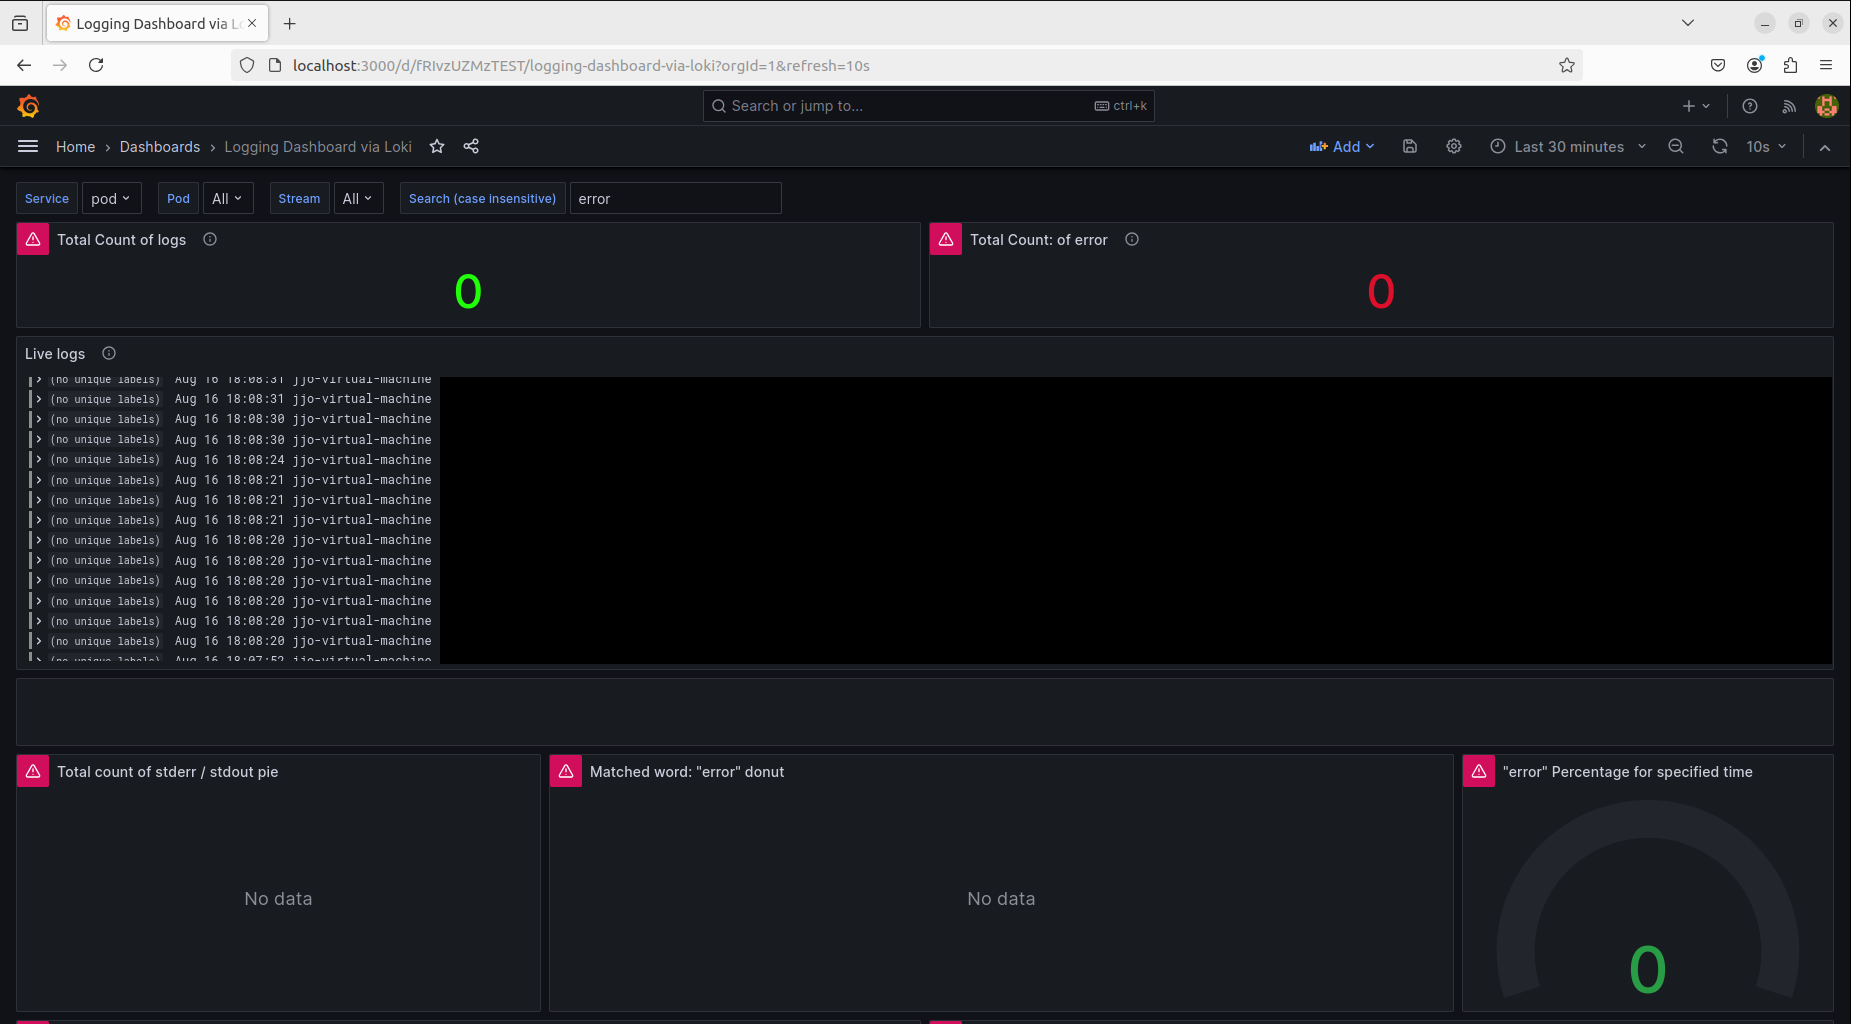This screenshot has width=1851, height=1024.
Task: Navigate to Home via the breadcrumb
Action: pyautogui.click(x=75, y=146)
